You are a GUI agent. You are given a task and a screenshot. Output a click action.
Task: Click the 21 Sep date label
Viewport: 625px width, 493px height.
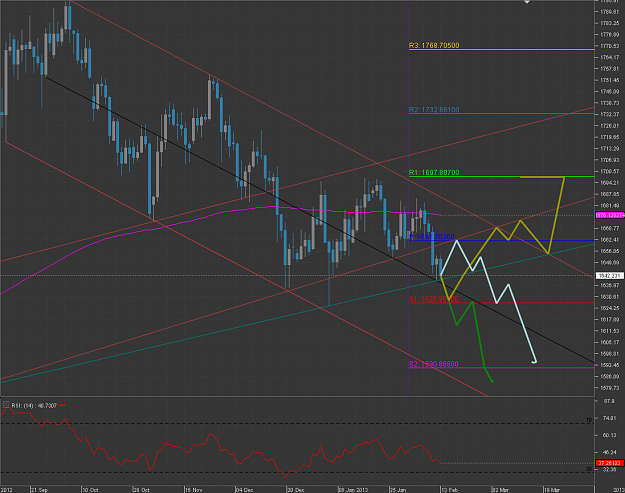39,490
